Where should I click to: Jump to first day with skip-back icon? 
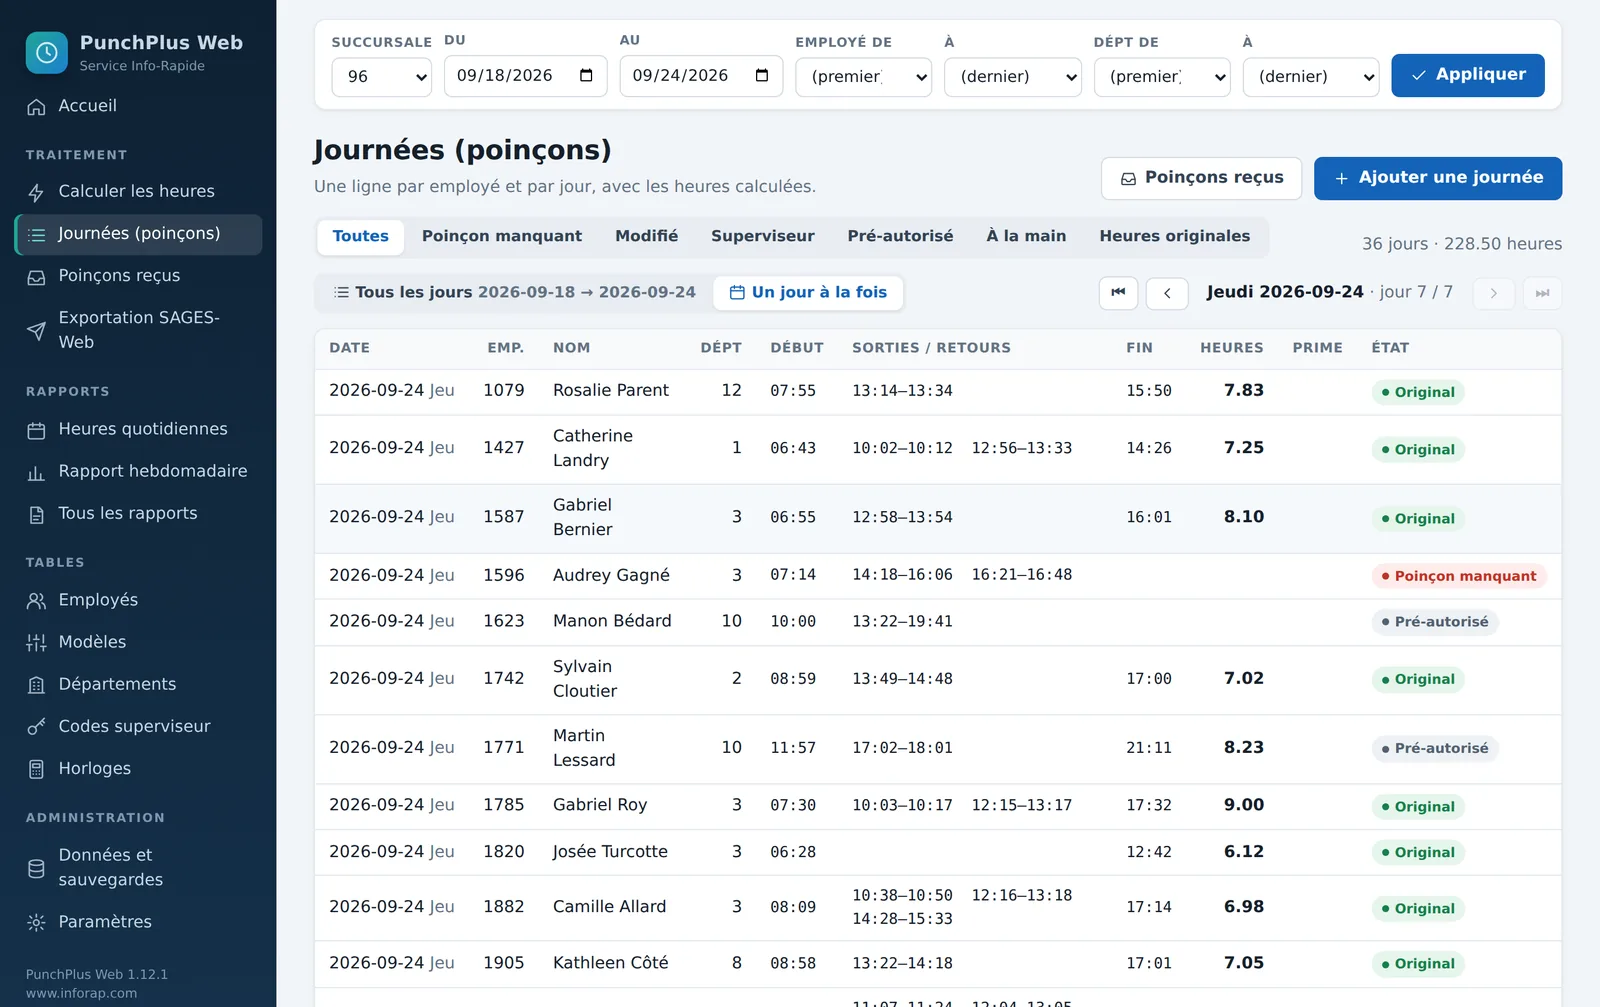point(1118,293)
